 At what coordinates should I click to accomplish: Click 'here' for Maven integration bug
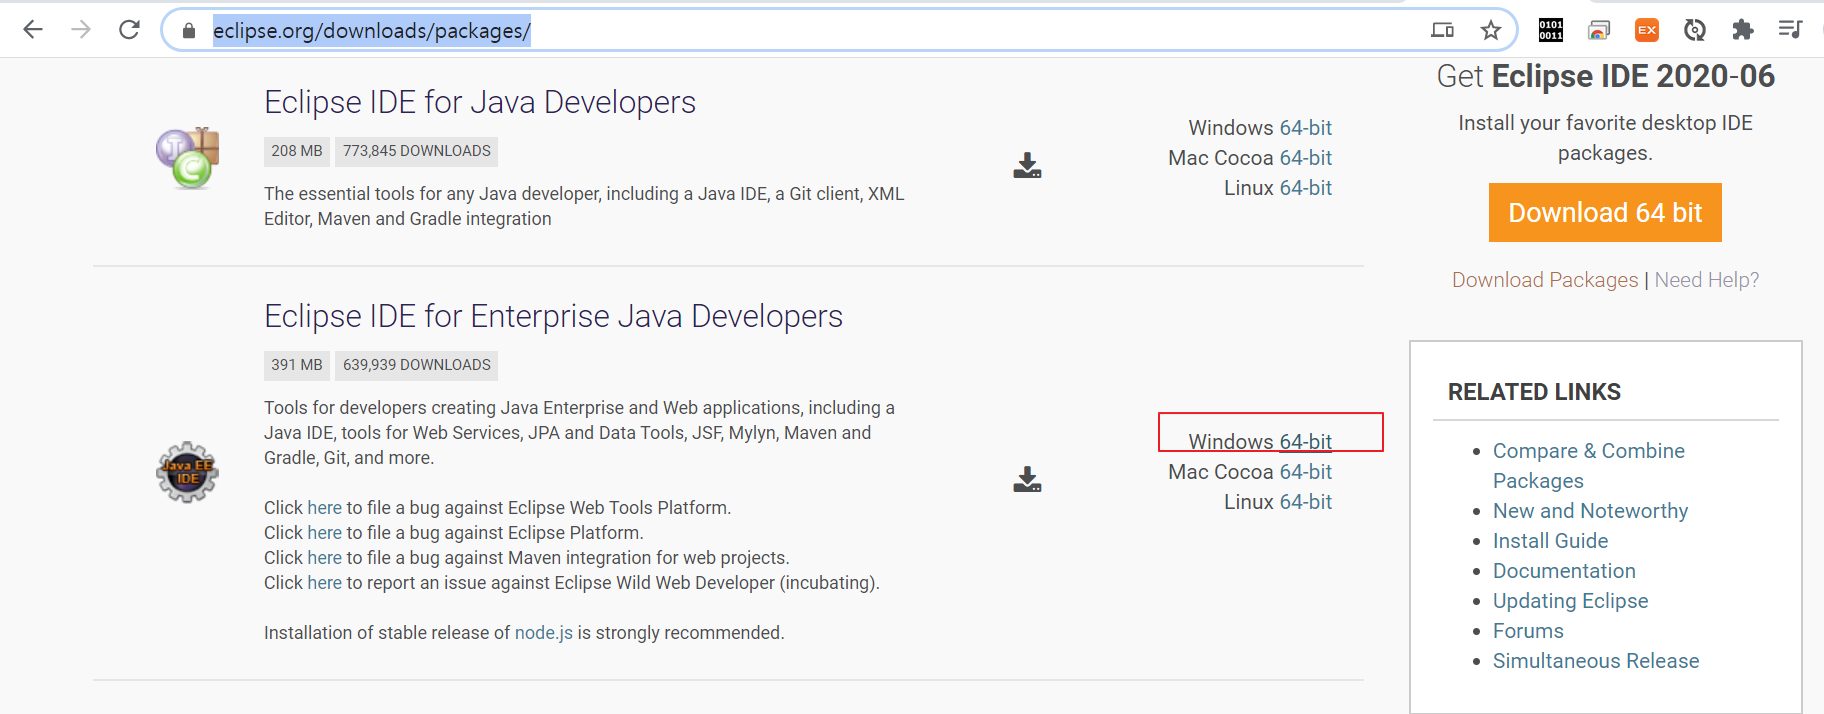(x=324, y=558)
